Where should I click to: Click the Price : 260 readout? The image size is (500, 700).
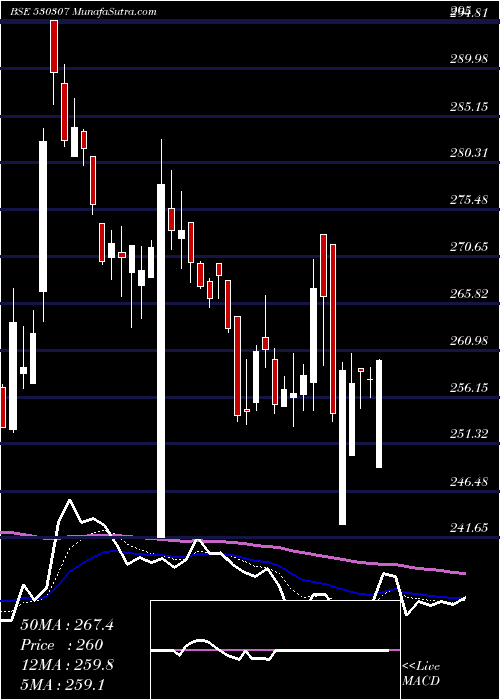click(62, 645)
